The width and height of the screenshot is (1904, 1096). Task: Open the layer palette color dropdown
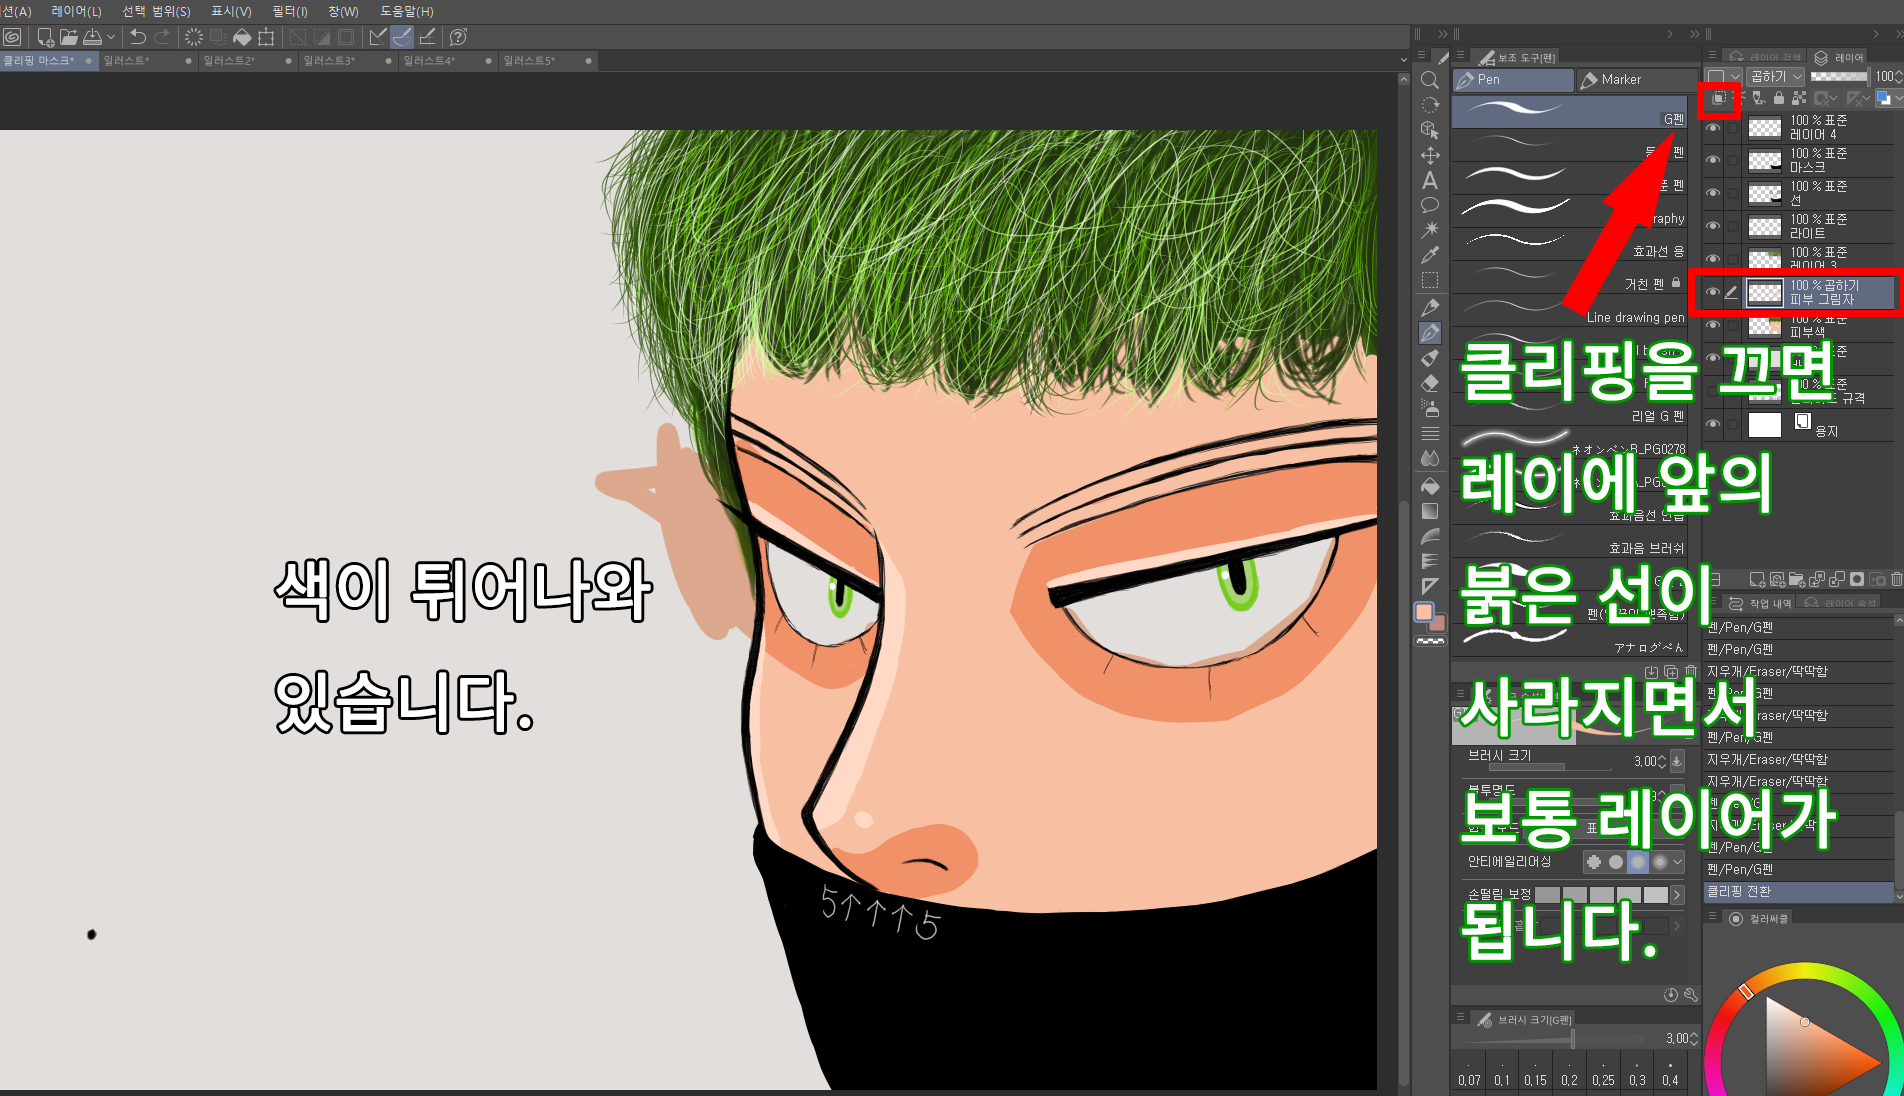point(1724,76)
